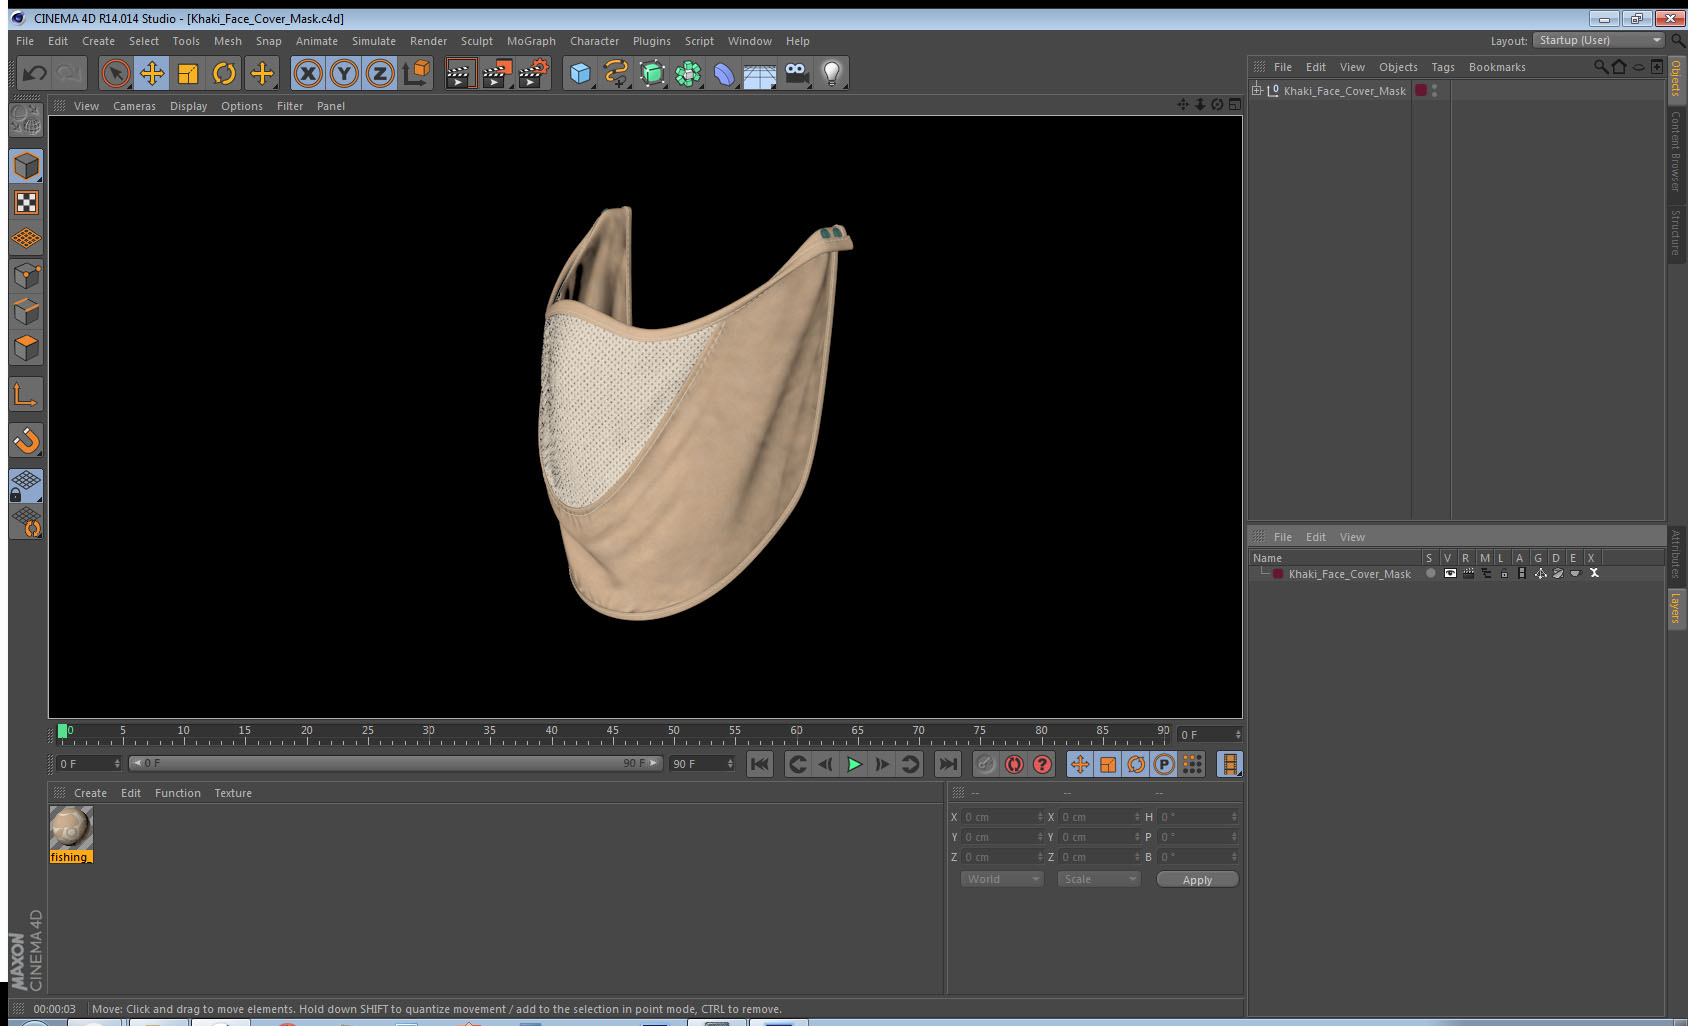Enable the Texture mode checkerboard icon

26,203
